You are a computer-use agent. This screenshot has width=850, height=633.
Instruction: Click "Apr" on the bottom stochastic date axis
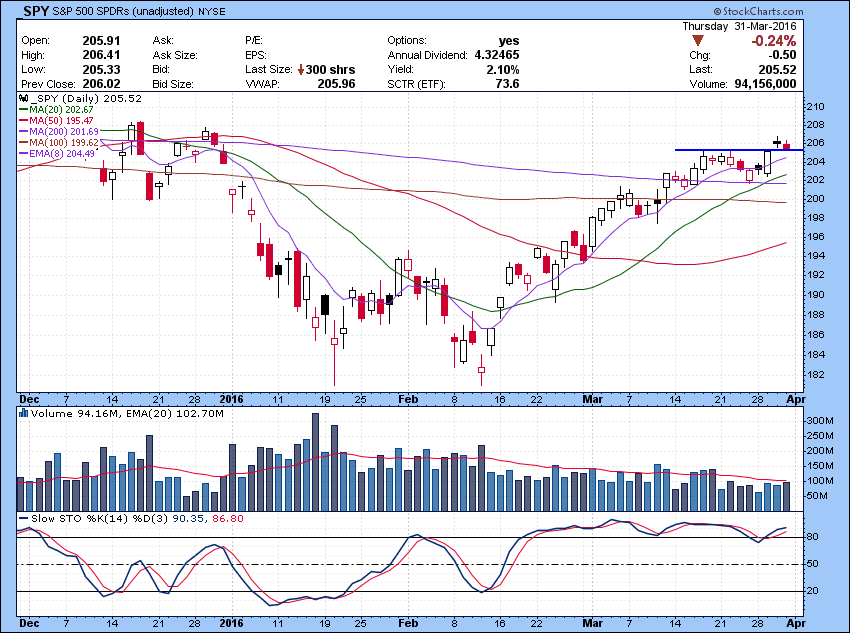pyautogui.click(x=796, y=623)
